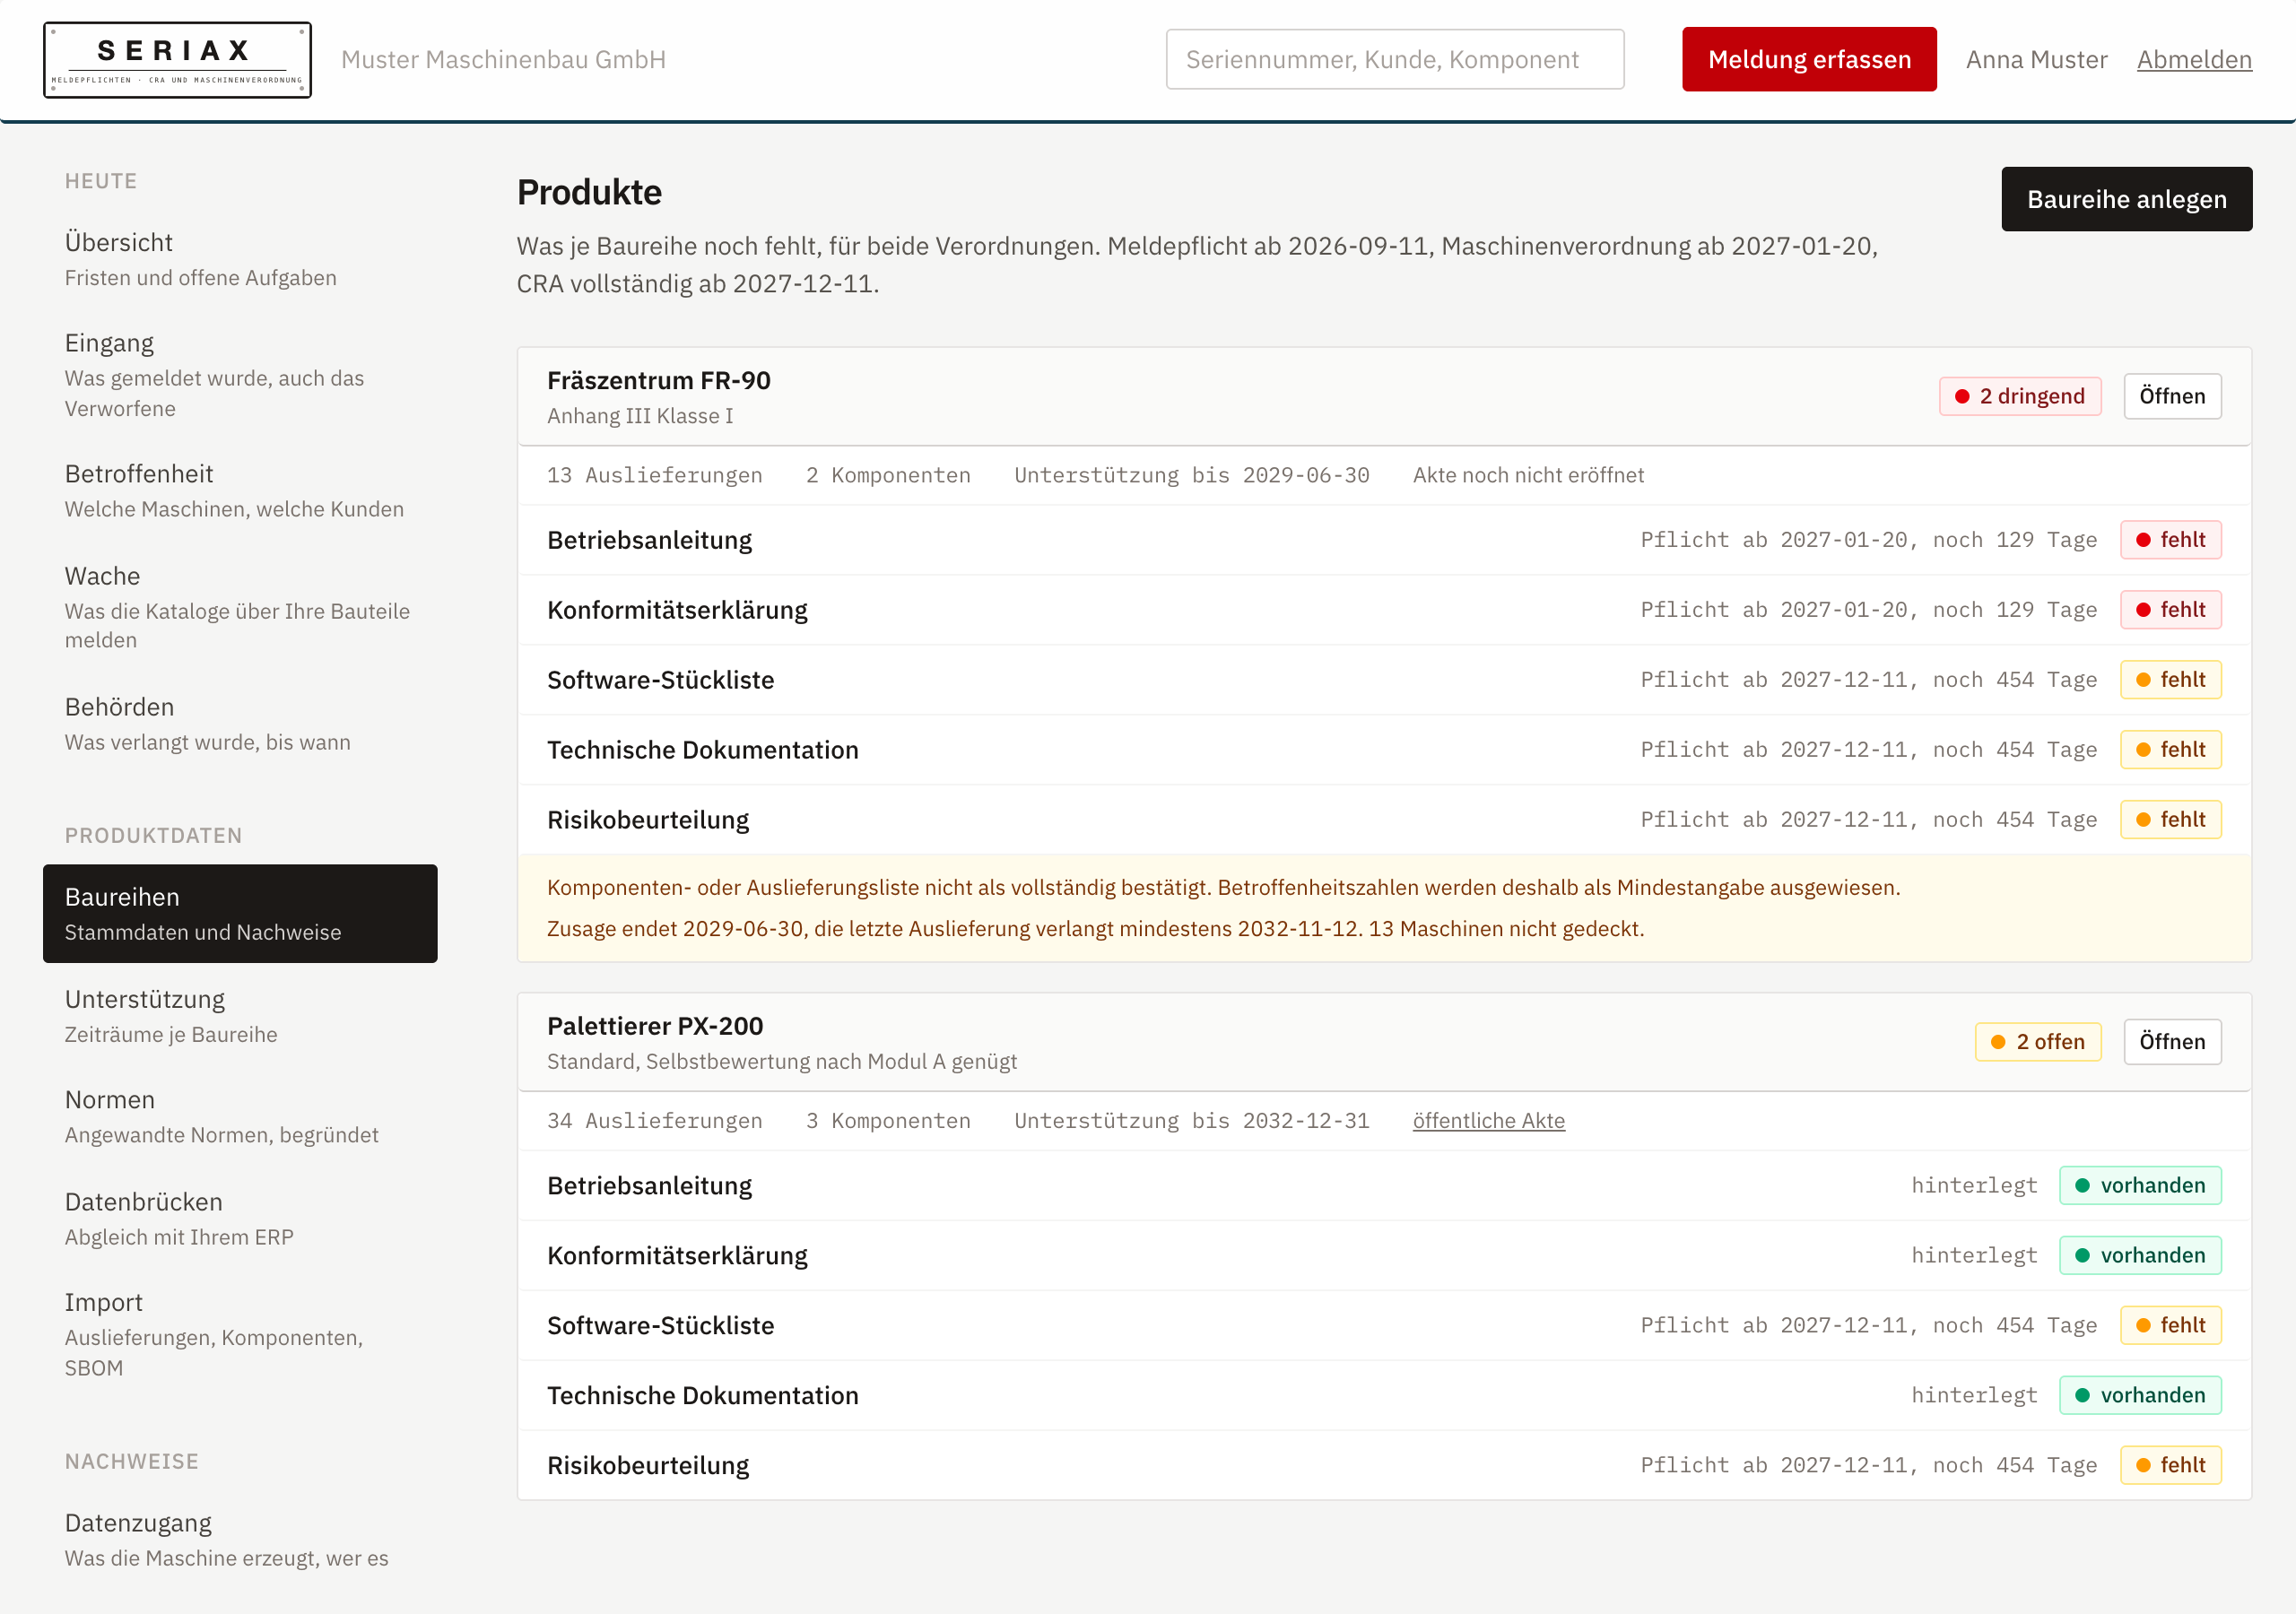Go to Betroffenheit section
The height and width of the screenshot is (1614, 2296).
coord(240,490)
